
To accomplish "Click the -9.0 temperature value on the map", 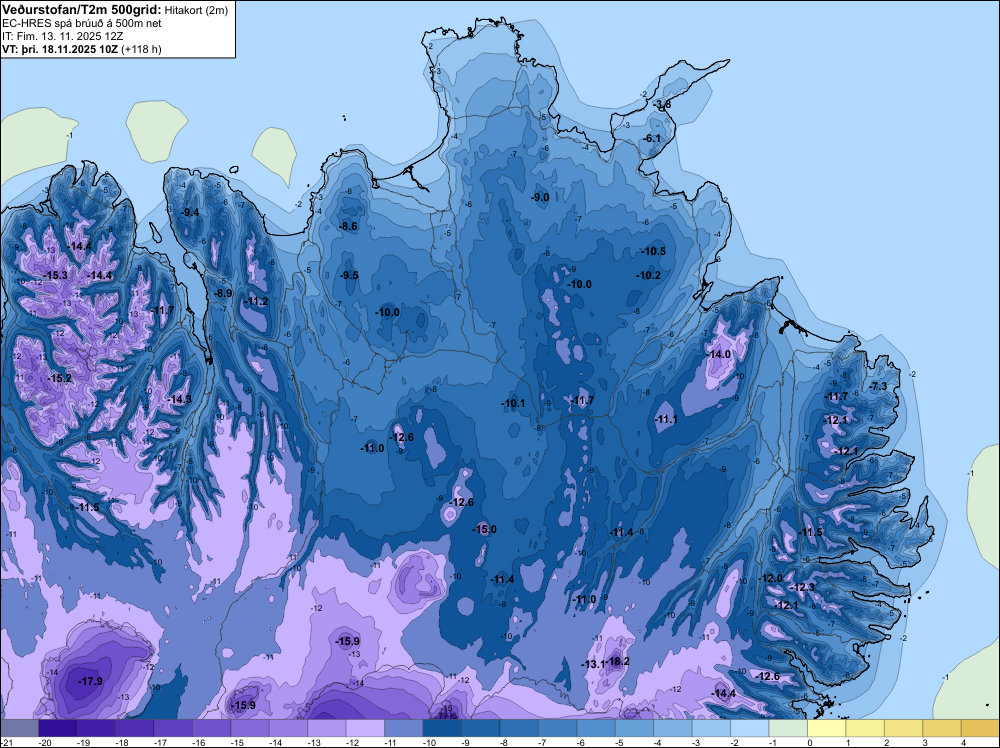I will click(540, 198).
